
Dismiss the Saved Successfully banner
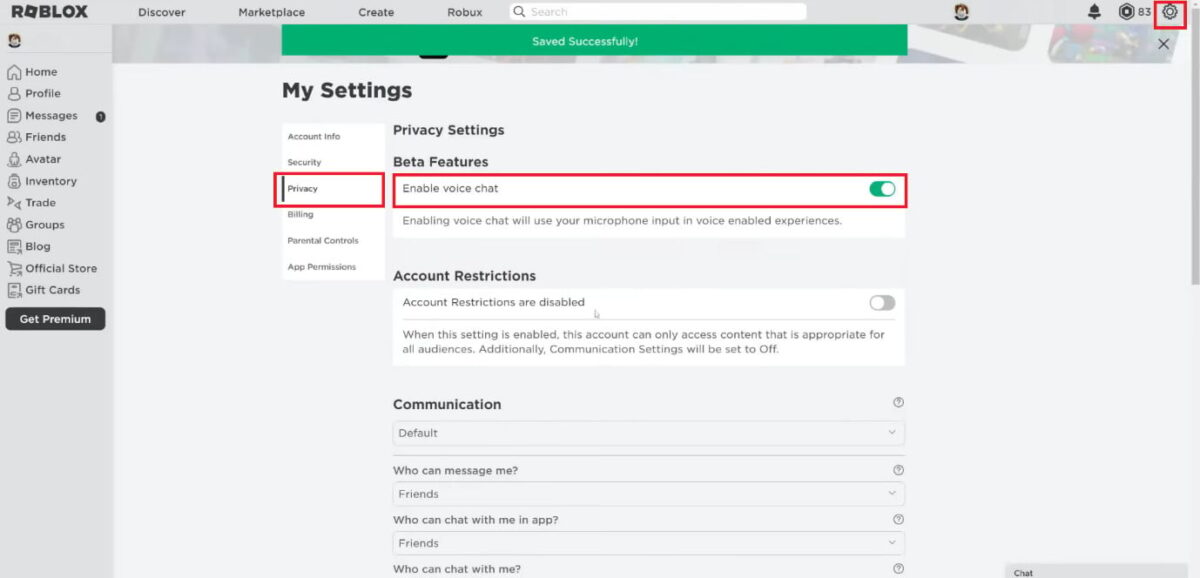[1163, 44]
